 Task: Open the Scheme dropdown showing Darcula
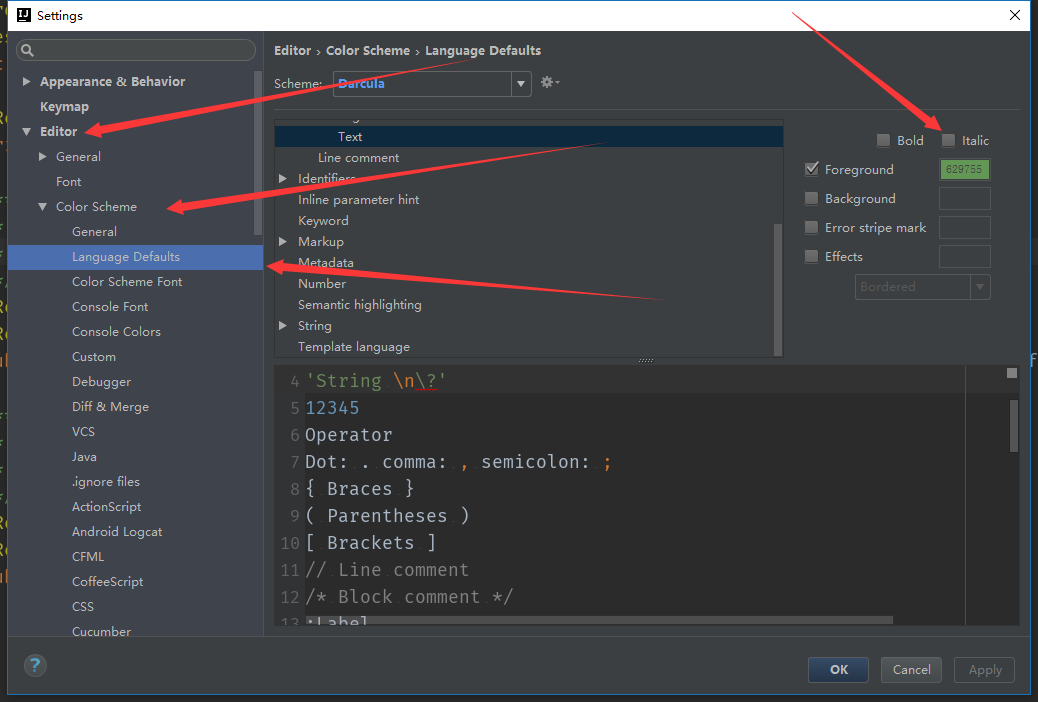click(432, 83)
